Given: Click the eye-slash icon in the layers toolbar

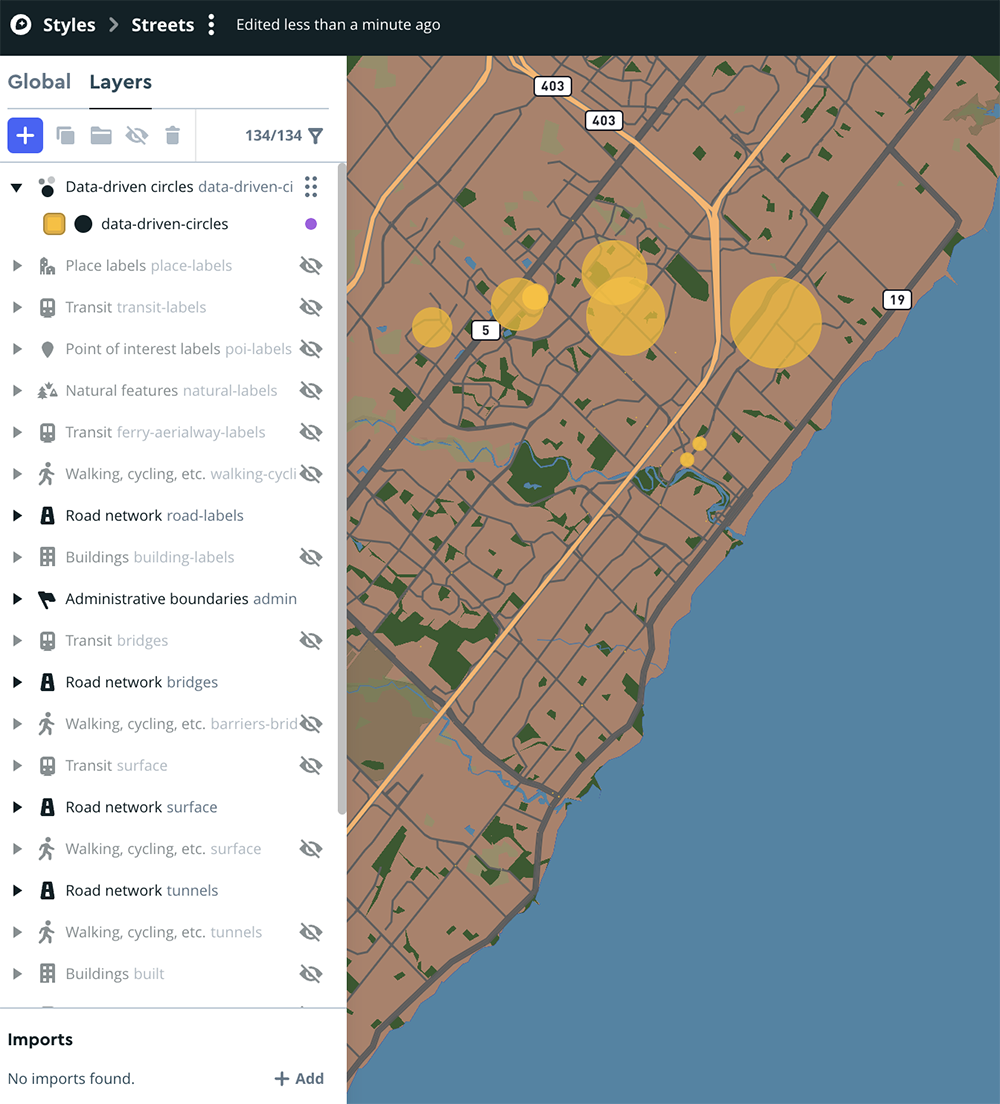Looking at the screenshot, I should point(137,135).
